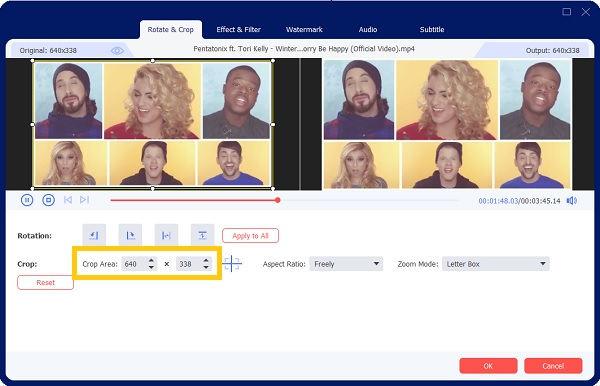Click the red playback progress slider handle
600x386 pixels.
tap(278, 200)
